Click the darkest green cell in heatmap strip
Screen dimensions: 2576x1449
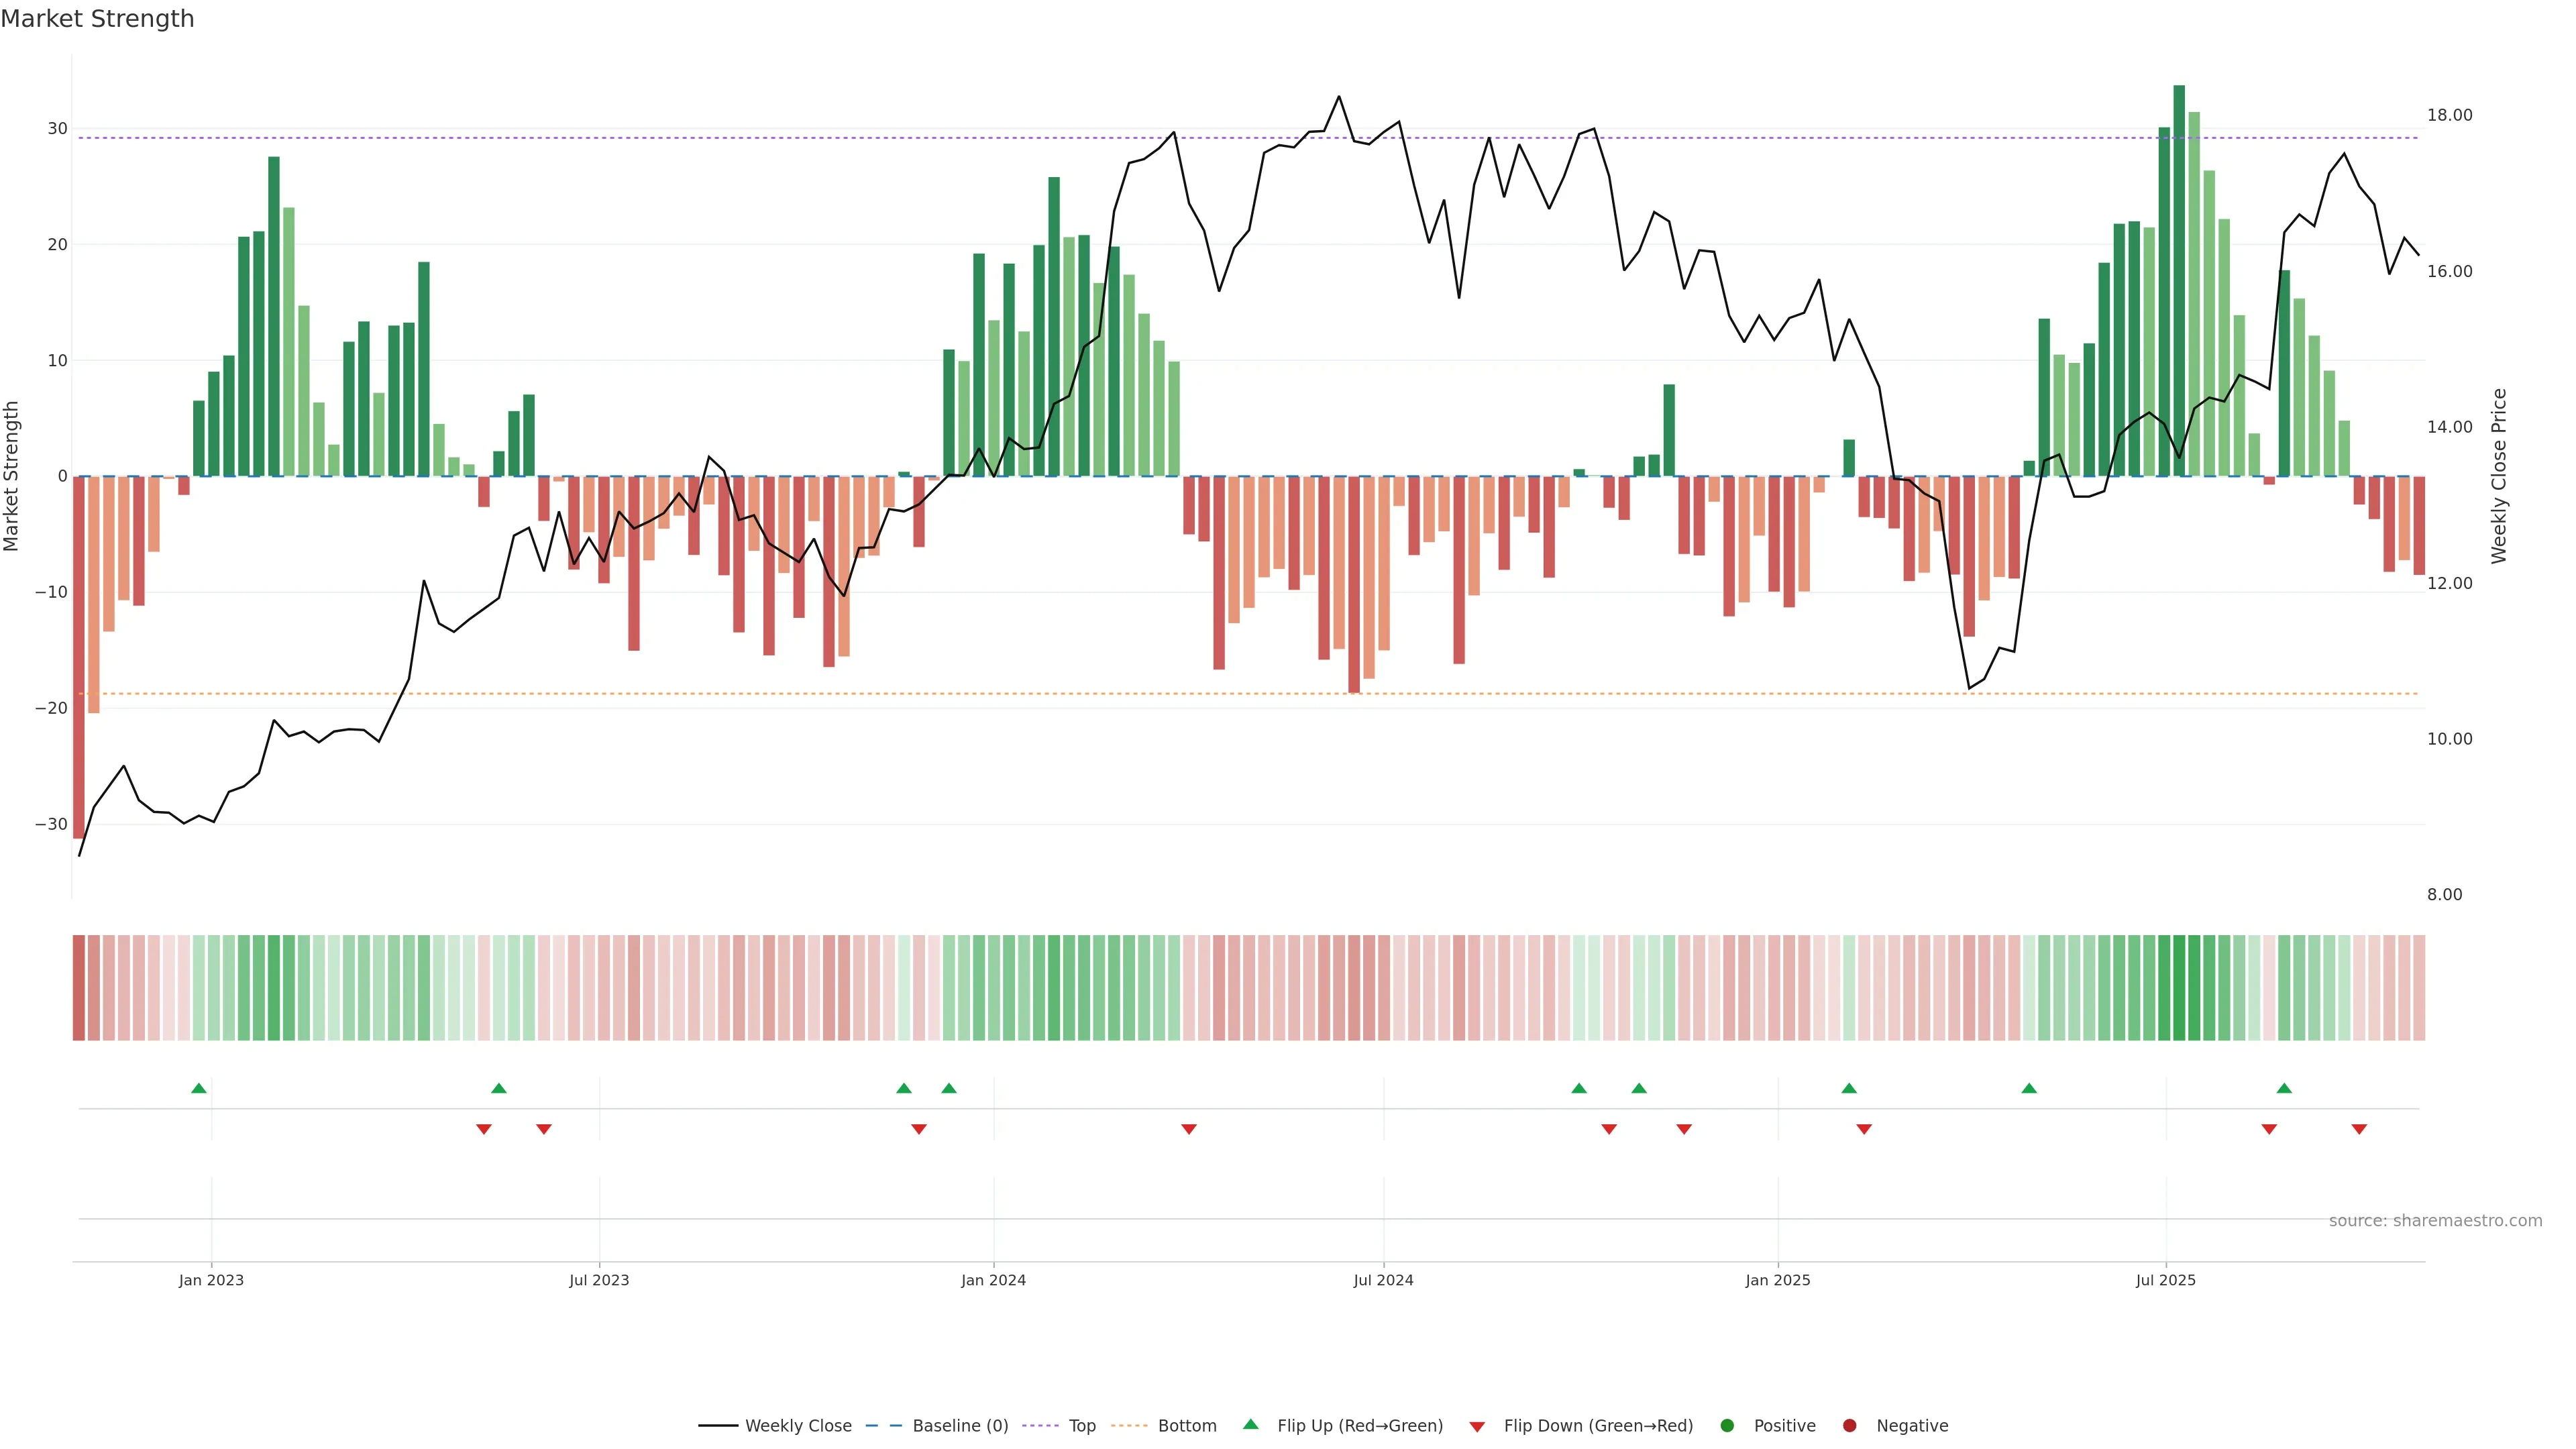(2179, 988)
